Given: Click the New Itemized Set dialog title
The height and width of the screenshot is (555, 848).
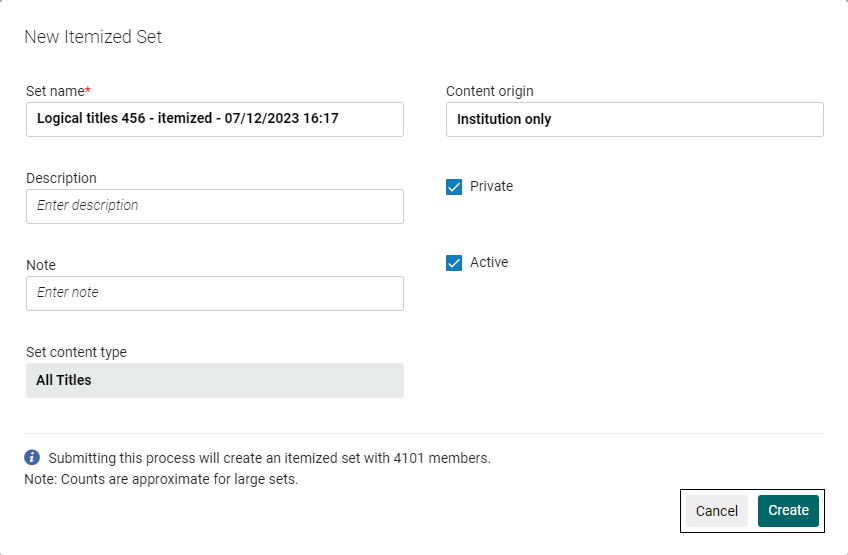Looking at the screenshot, I should 93,37.
